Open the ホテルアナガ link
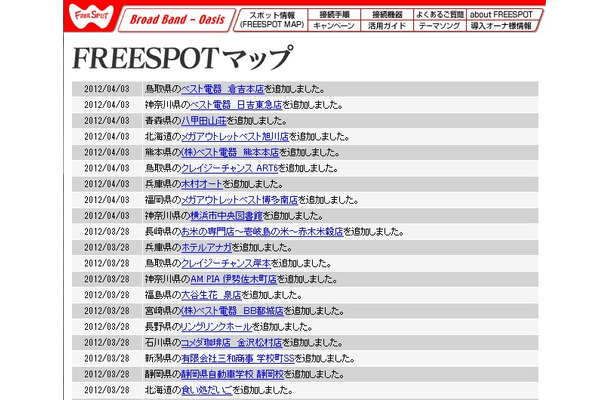The height and width of the screenshot is (400, 610). [206, 248]
